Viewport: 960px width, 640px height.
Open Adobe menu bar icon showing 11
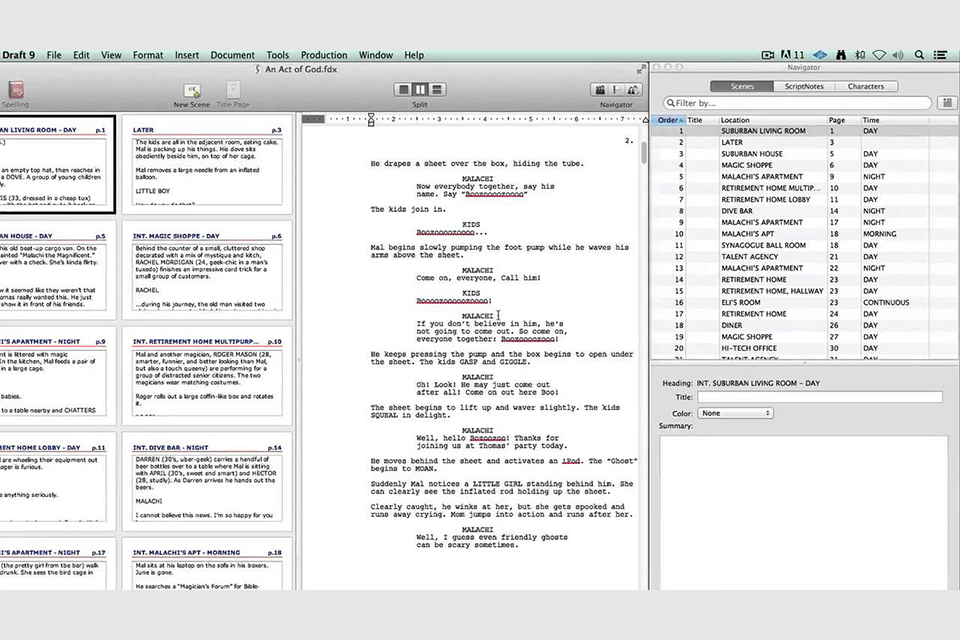pos(792,55)
